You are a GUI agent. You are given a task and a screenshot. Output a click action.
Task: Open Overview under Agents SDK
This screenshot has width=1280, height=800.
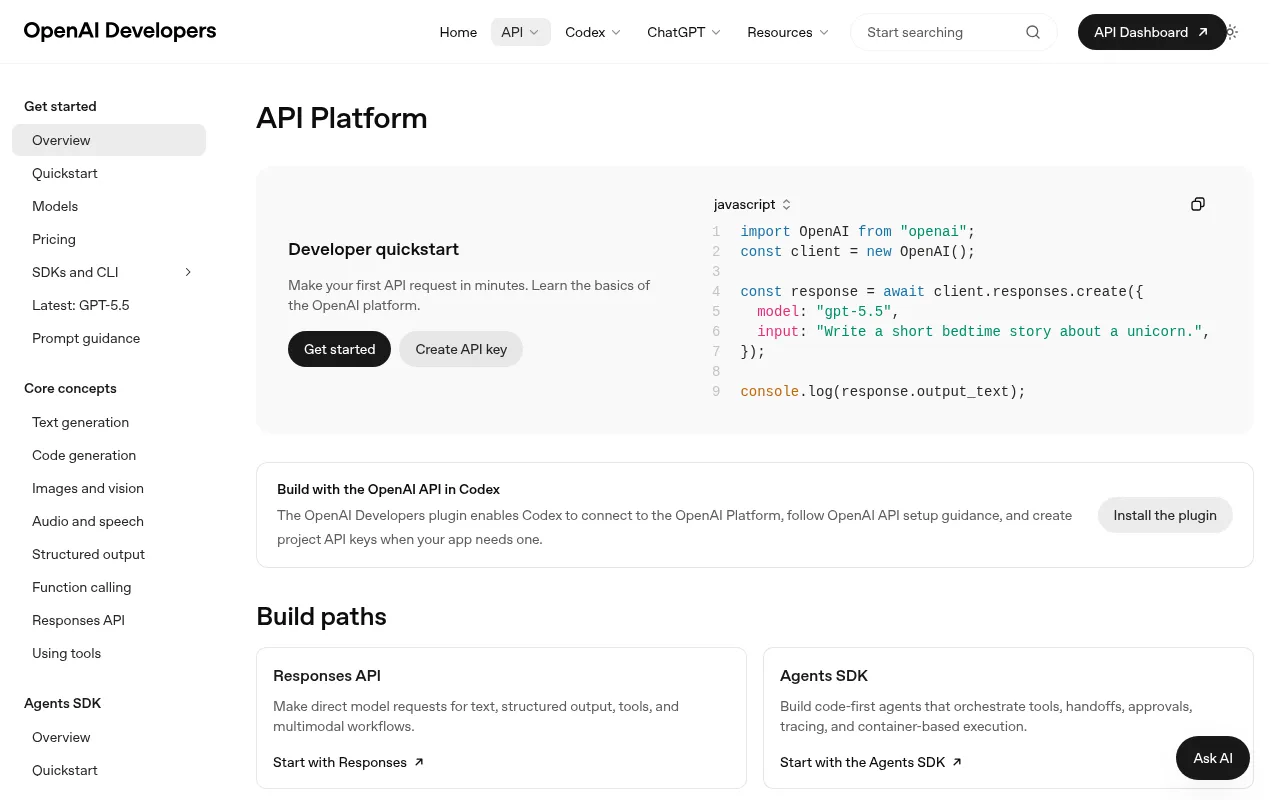pos(109,737)
